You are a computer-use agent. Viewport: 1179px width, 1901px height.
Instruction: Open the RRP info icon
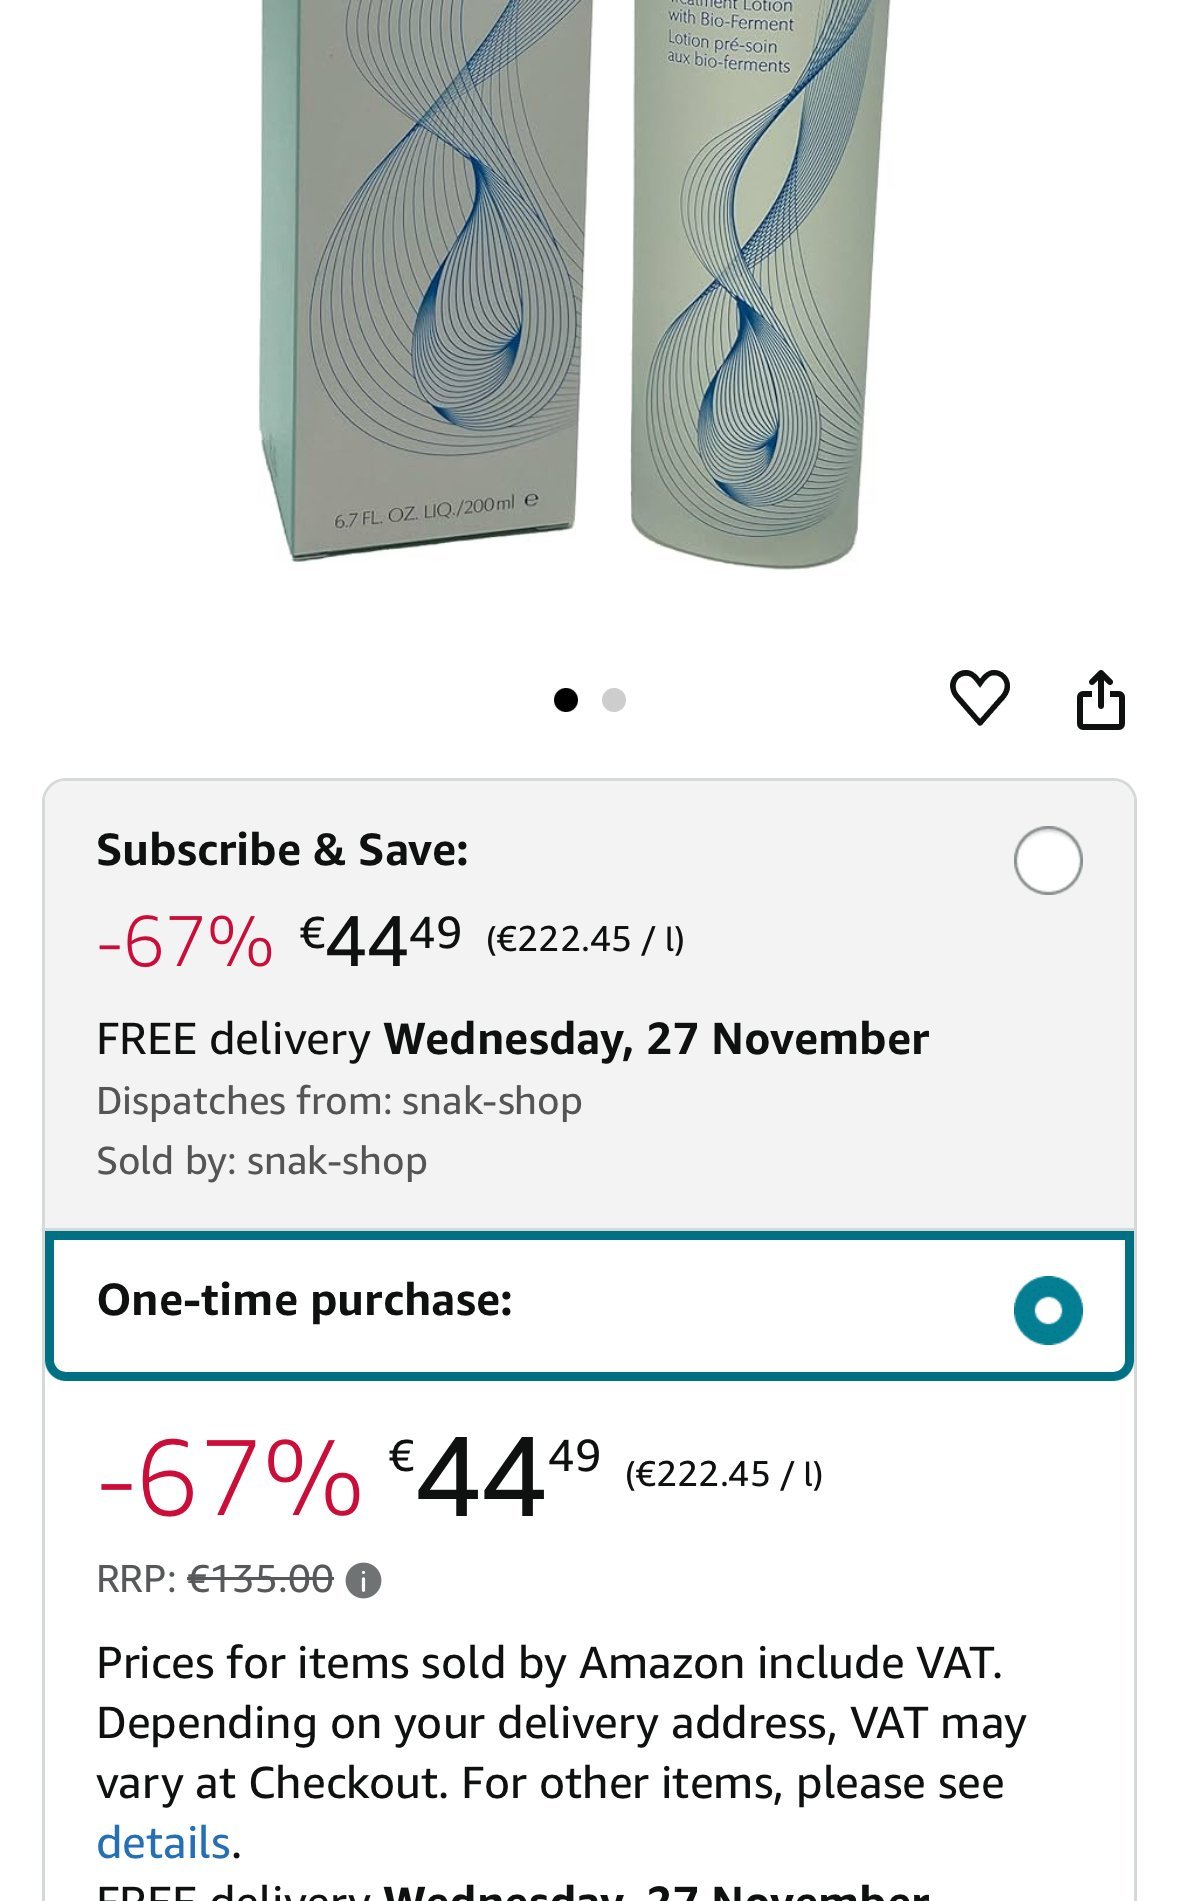tap(363, 1581)
